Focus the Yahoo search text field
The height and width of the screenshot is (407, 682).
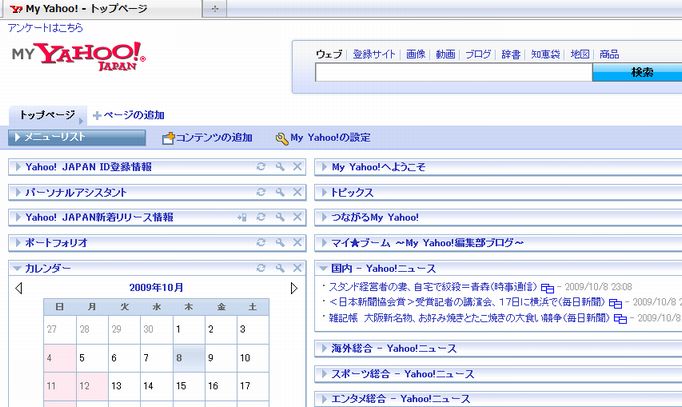[x=454, y=72]
